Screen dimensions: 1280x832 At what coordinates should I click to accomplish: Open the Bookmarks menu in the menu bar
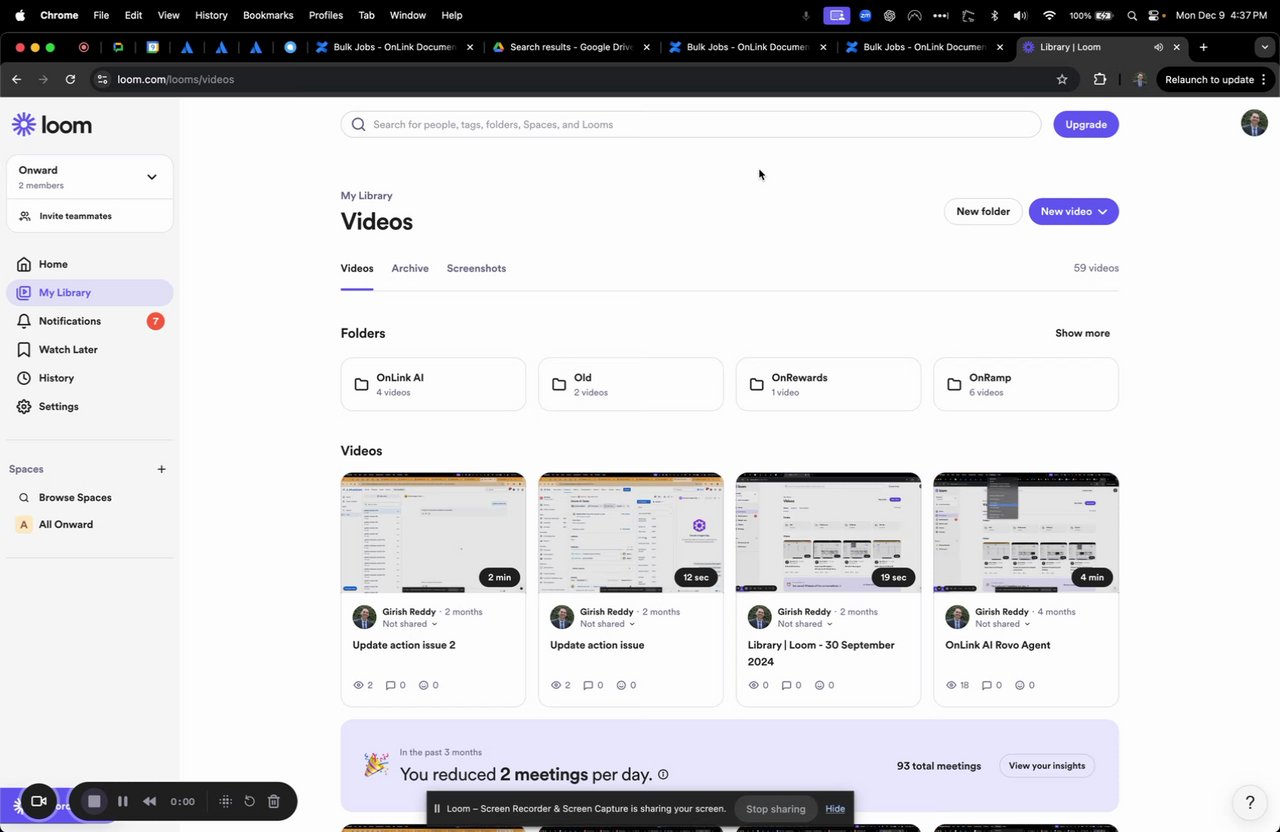[x=268, y=15]
